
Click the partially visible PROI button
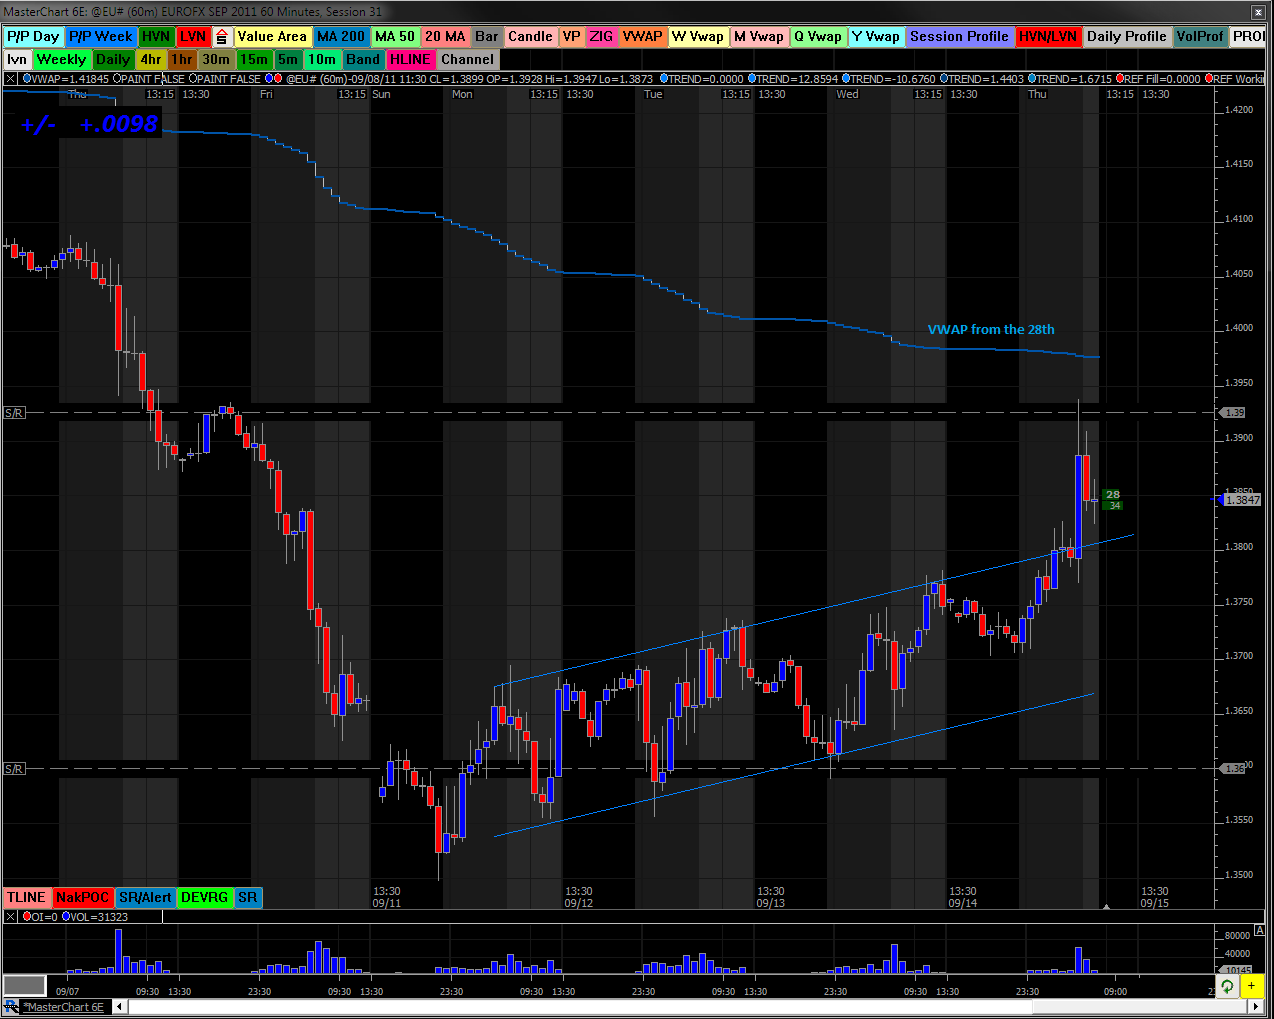click(x=1248, y=36)
